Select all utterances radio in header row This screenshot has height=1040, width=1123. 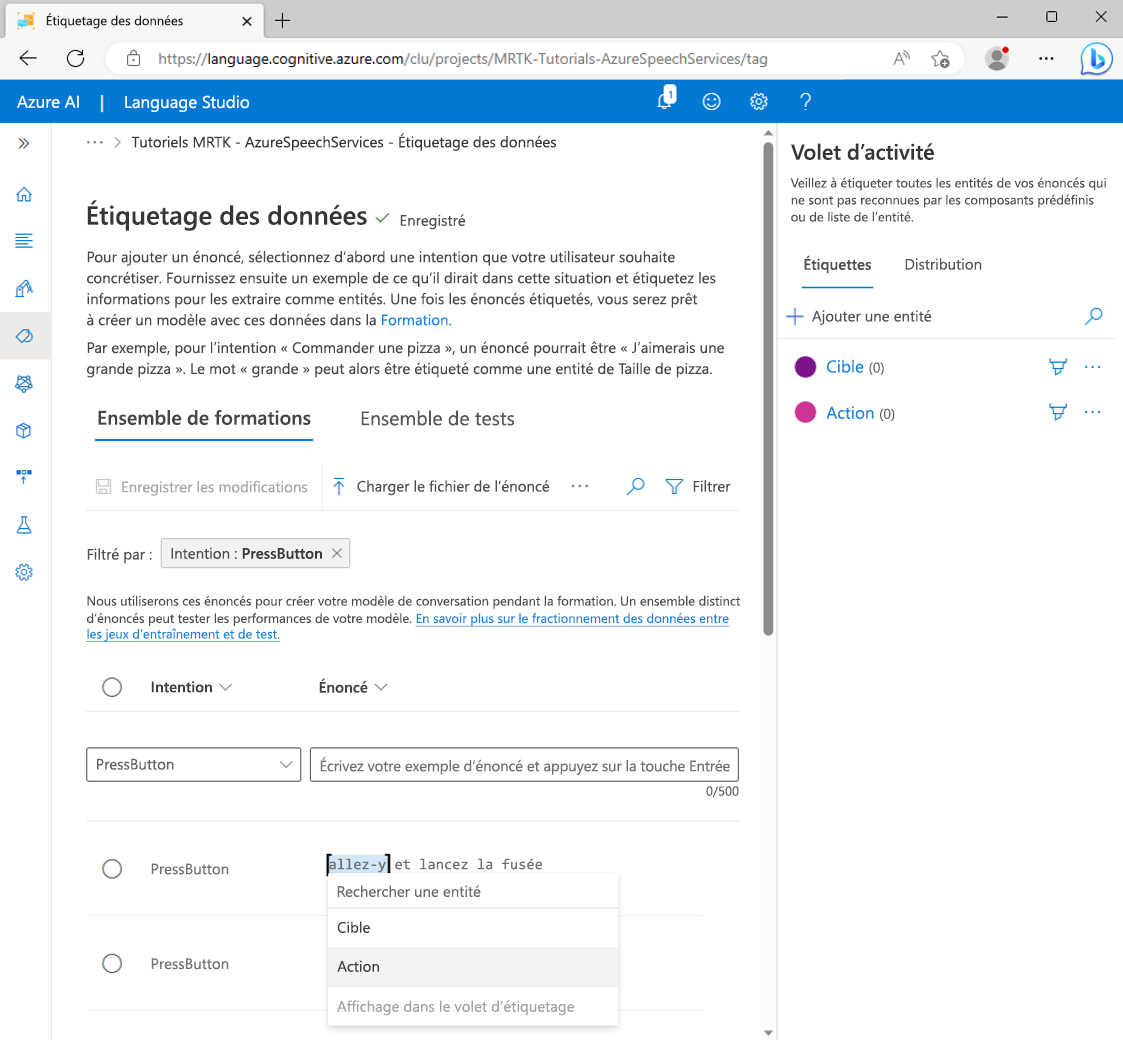coord(112,687)
